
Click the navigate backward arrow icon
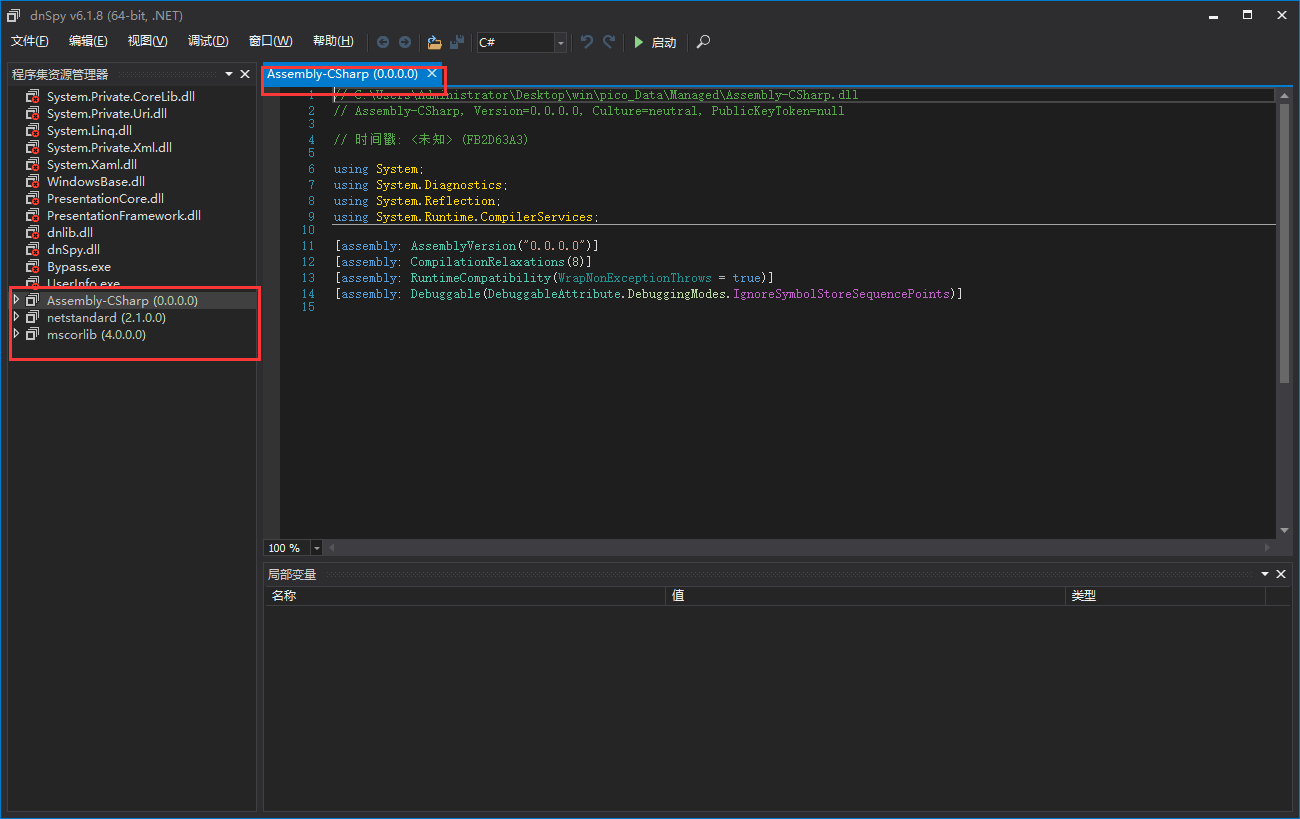(x=383, y=42)
